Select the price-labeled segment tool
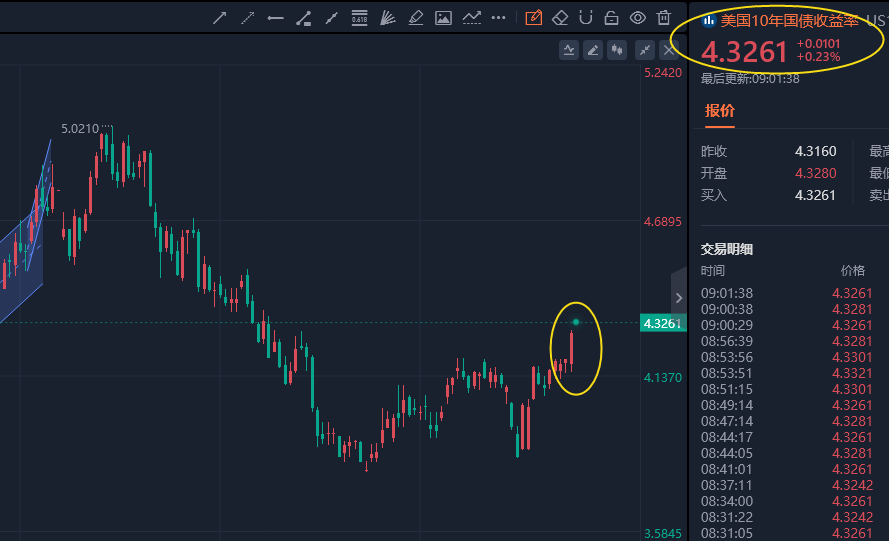The height and width of the screenshot is (541, 889). [x=303, y=18]
